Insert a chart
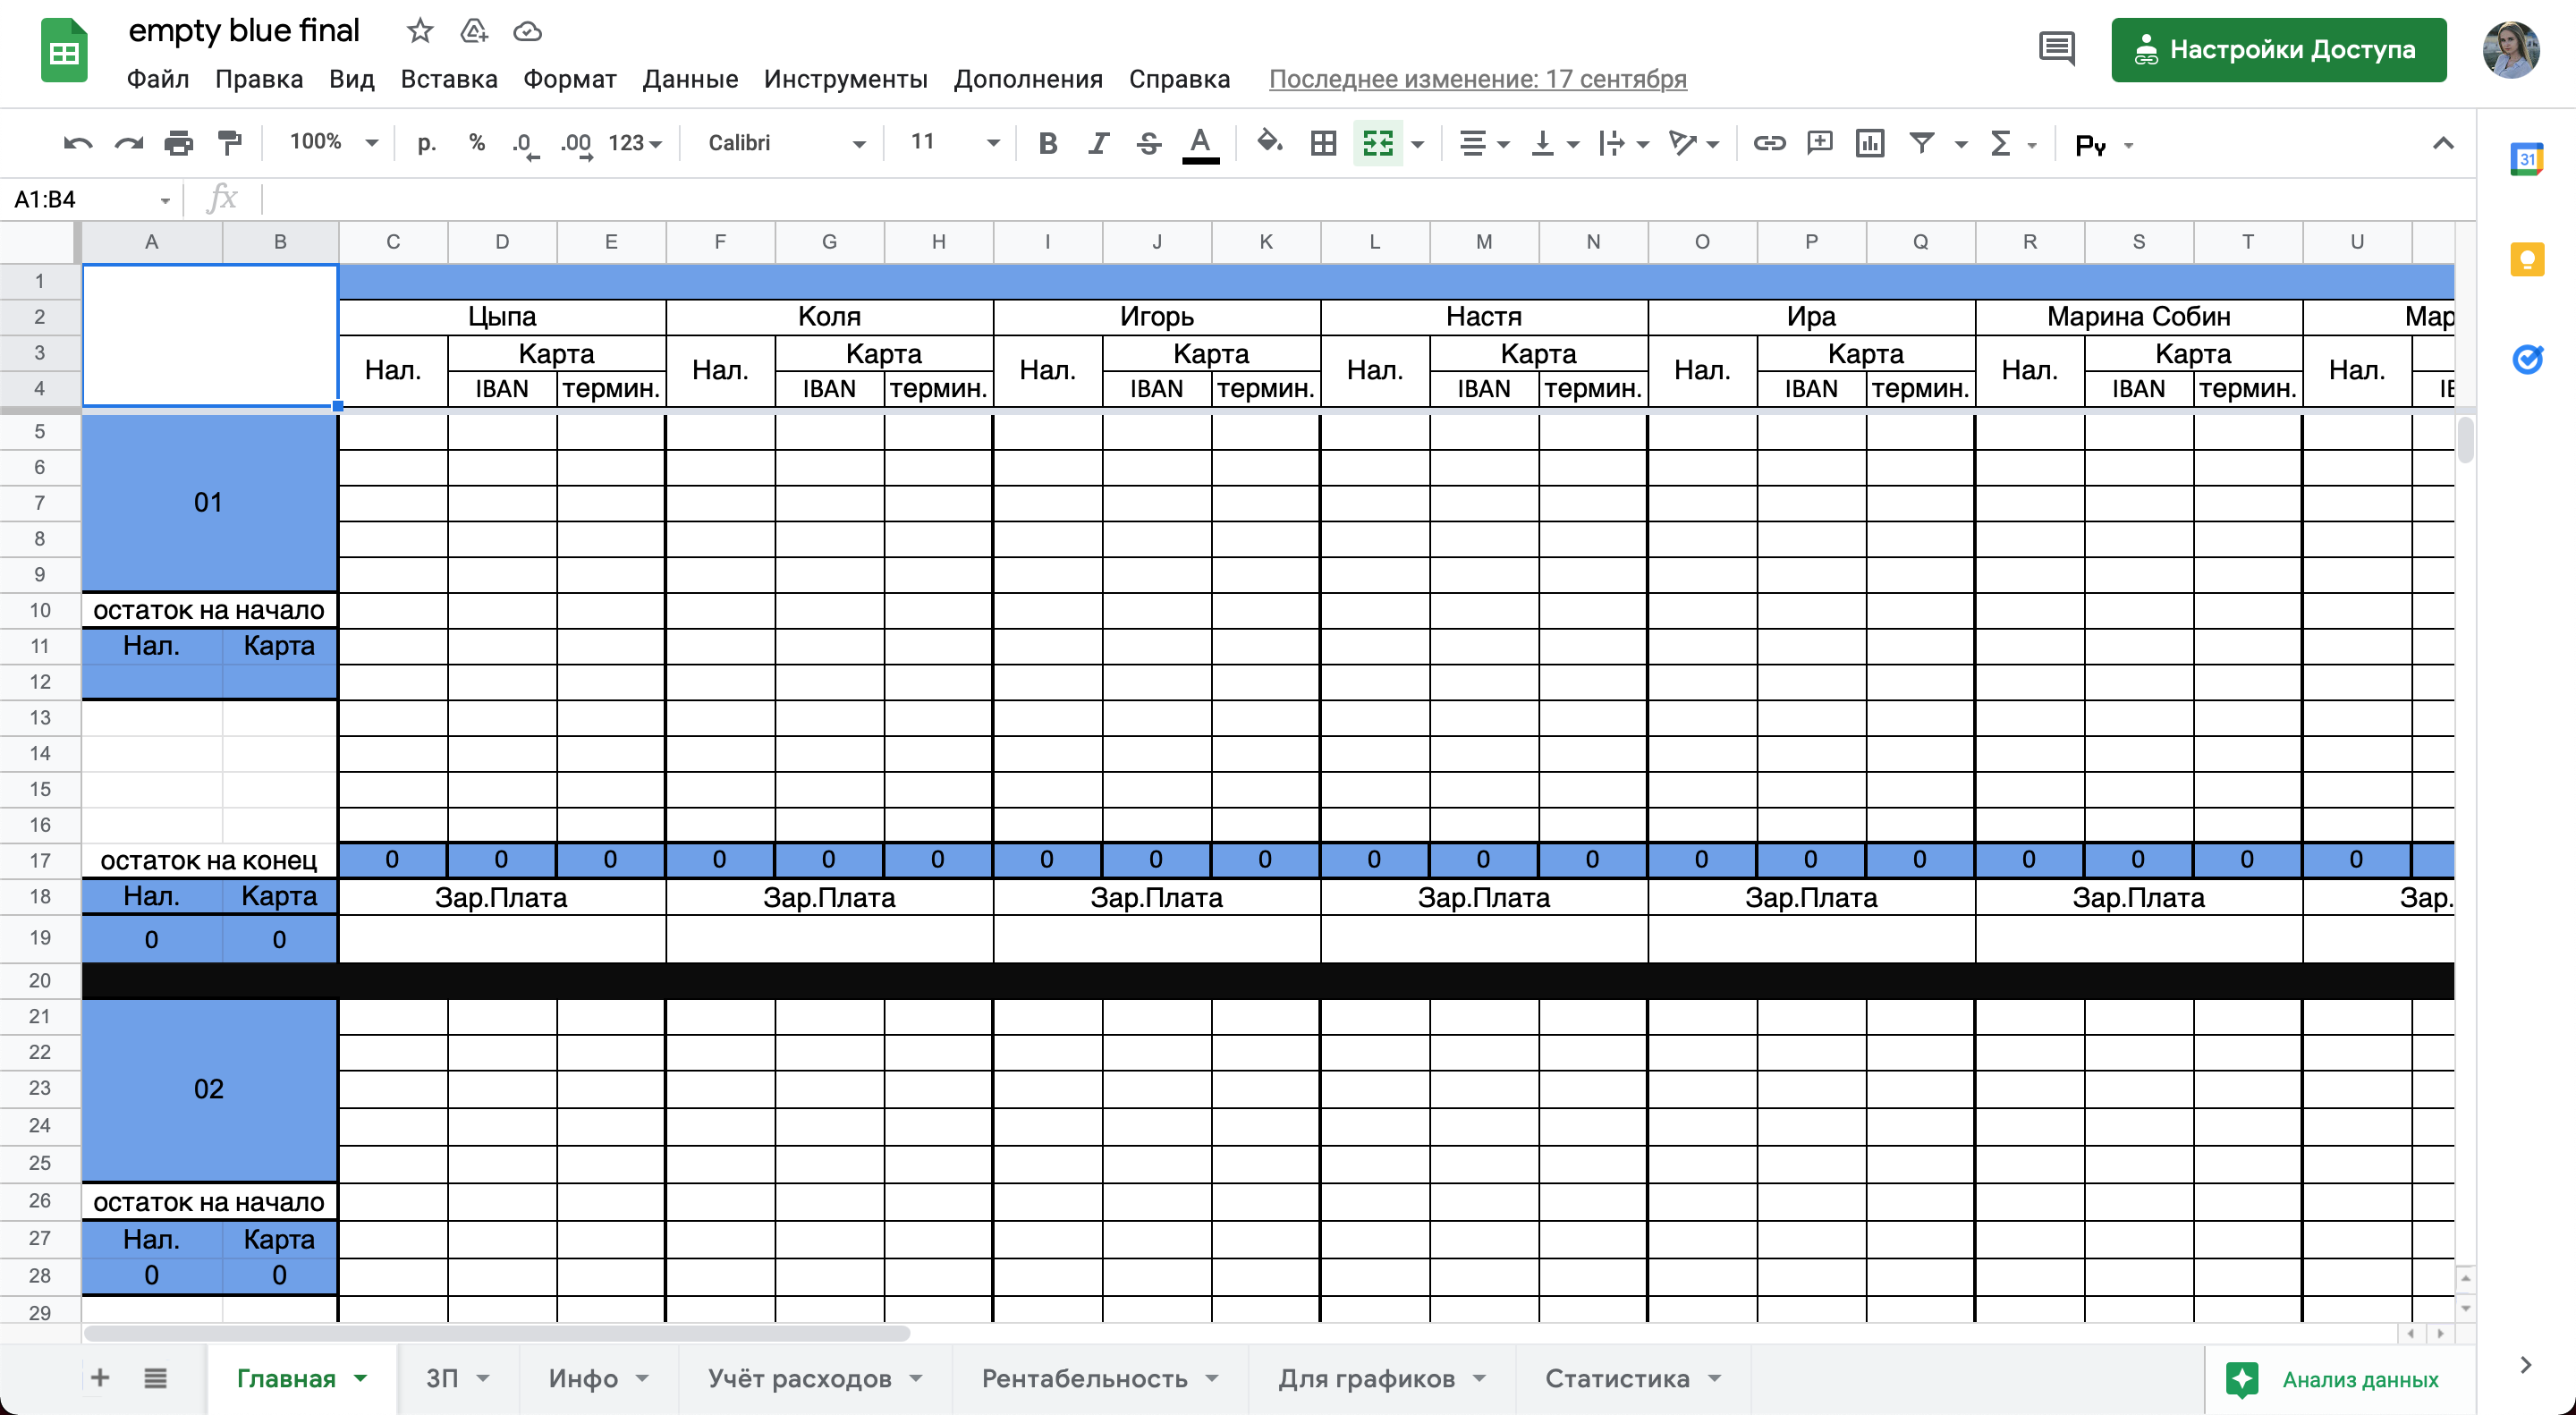2576x1415 pixels. click(1869, 144)
